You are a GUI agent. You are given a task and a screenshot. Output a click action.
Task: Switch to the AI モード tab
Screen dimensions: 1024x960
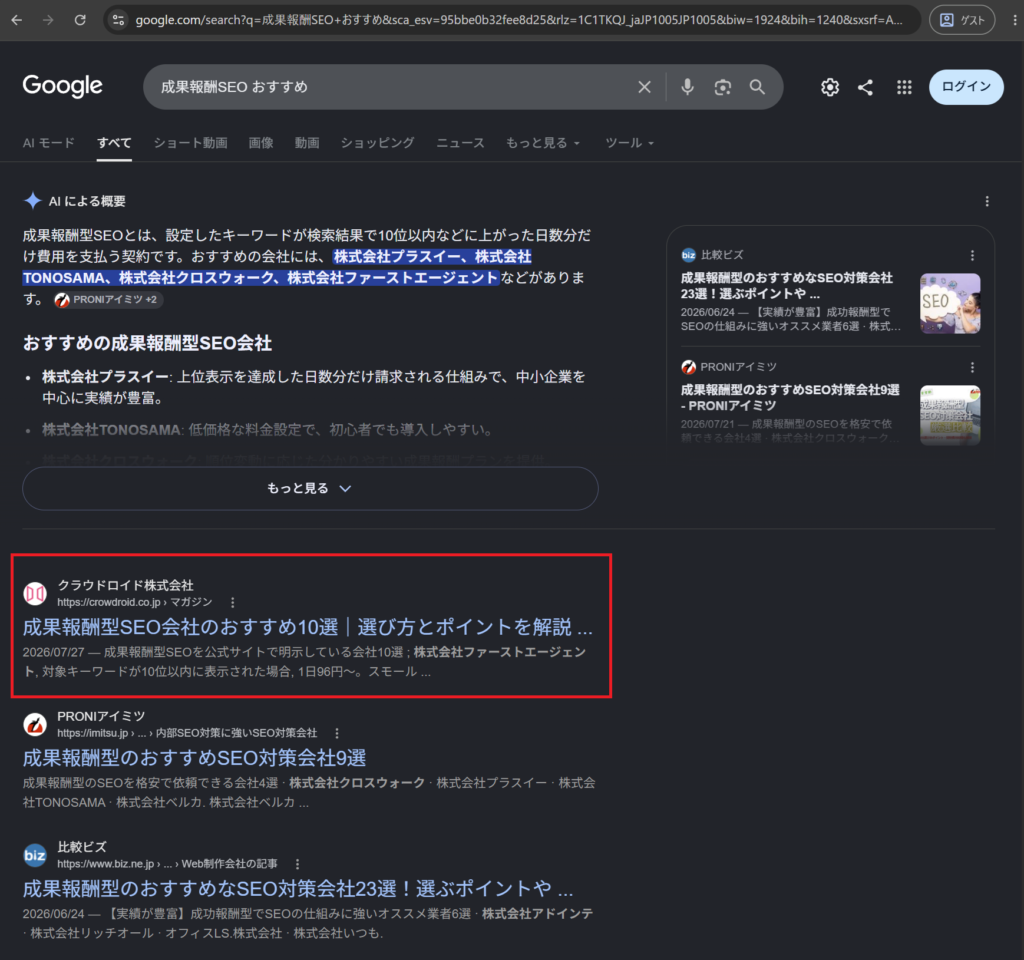click(x=49, y=142)
